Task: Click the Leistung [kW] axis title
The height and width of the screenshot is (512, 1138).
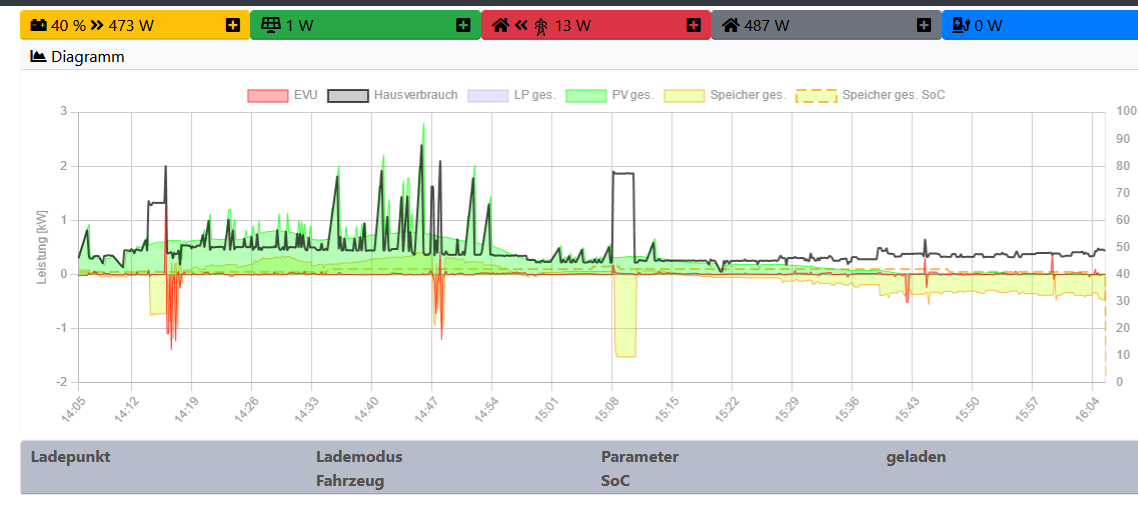Action: (x=41, y=246)
